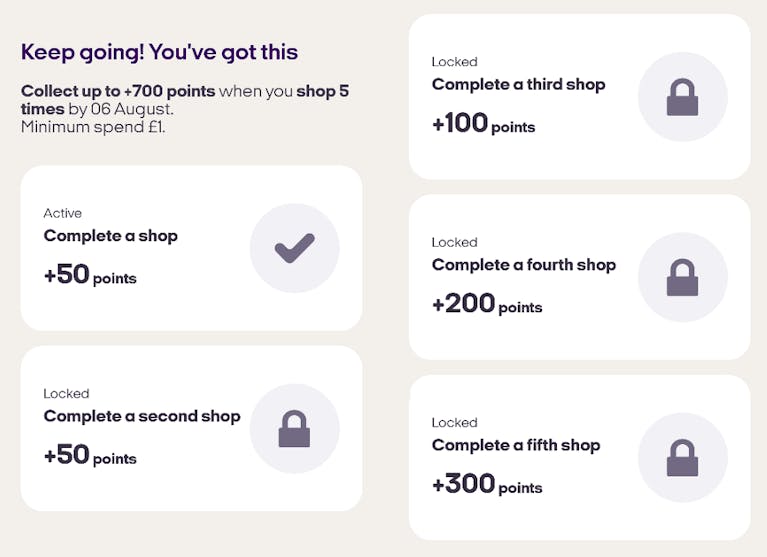This screenshot has height=557, width=767.
Task: Select the Complete a fifth shop title
Action: (x=516, y=445)
